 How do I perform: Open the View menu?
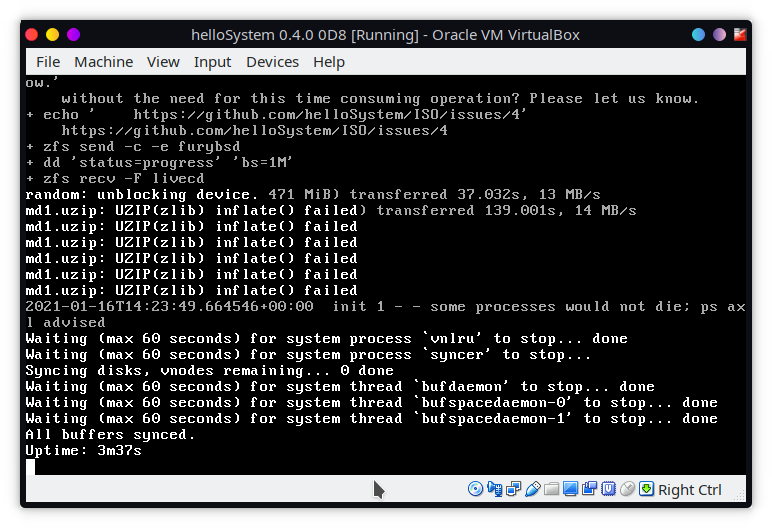pos(163,62)
